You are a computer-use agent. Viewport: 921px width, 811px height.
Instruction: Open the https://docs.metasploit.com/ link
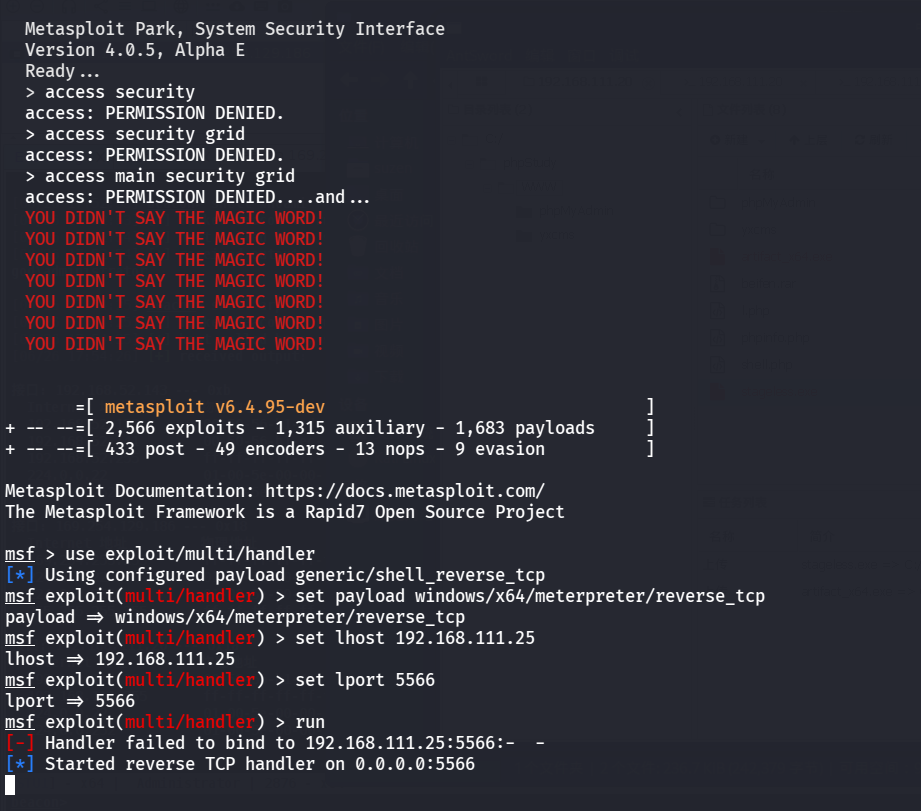(x=405, y=490)
